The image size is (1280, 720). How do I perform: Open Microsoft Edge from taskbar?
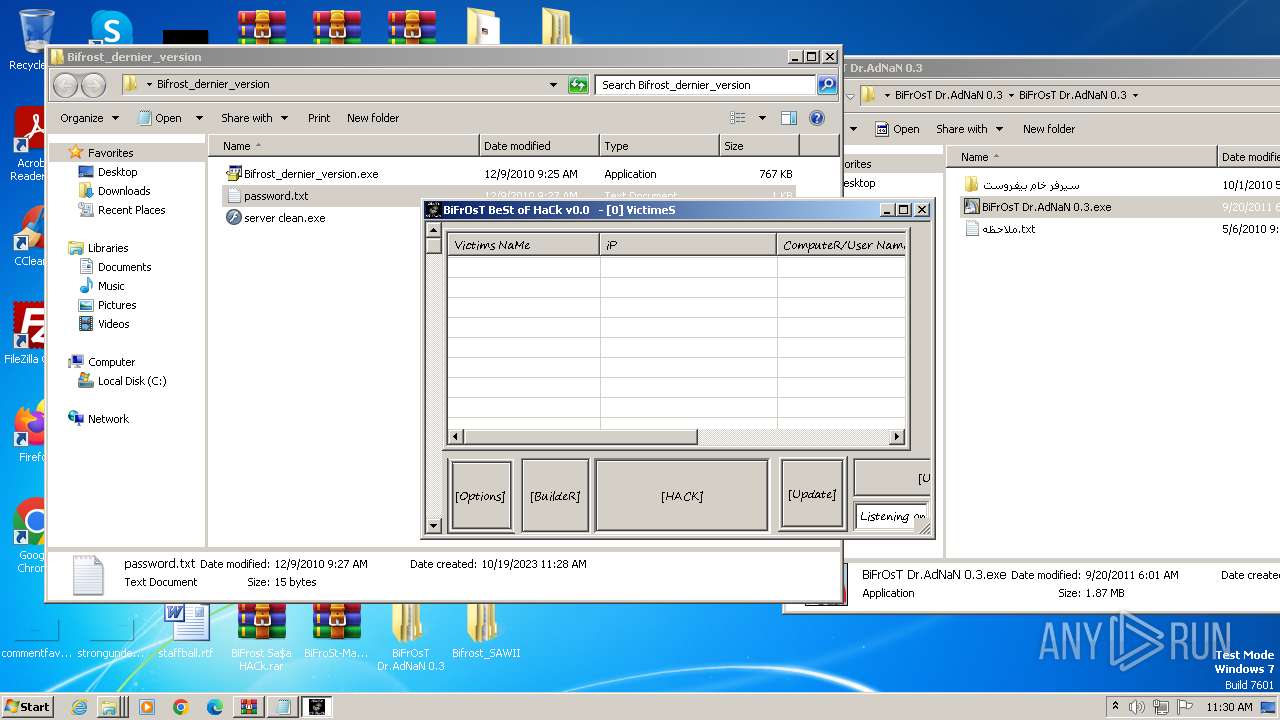[x=214, y=707]
